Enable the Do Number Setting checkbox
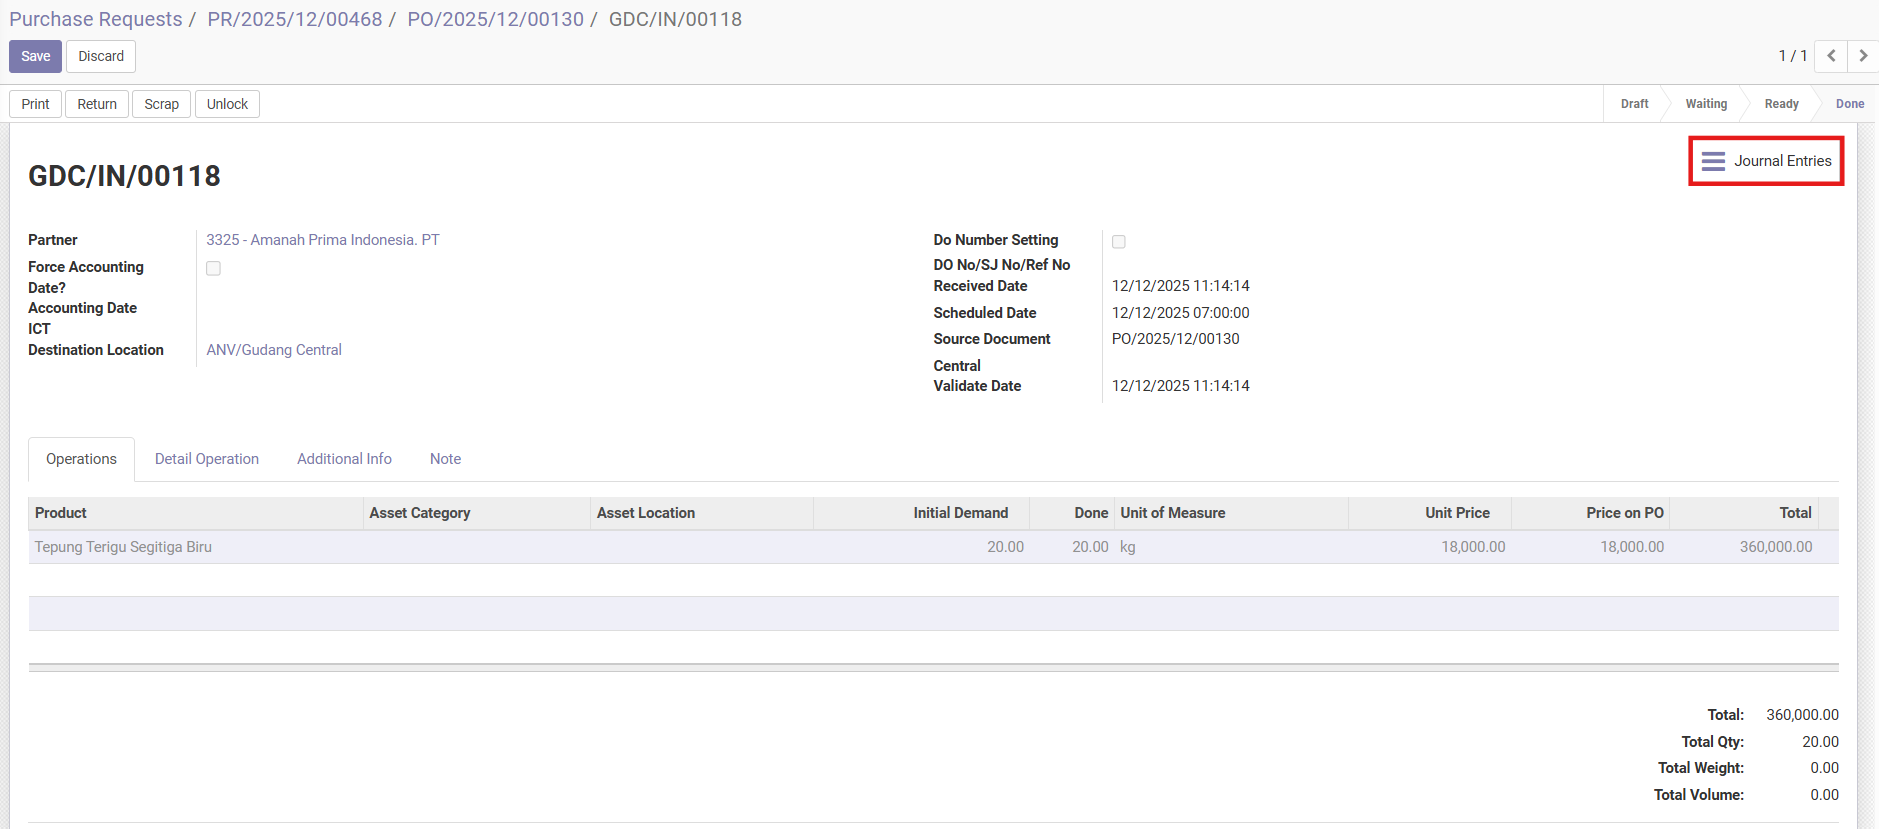1879x829 pixels. coord(1119,242)
